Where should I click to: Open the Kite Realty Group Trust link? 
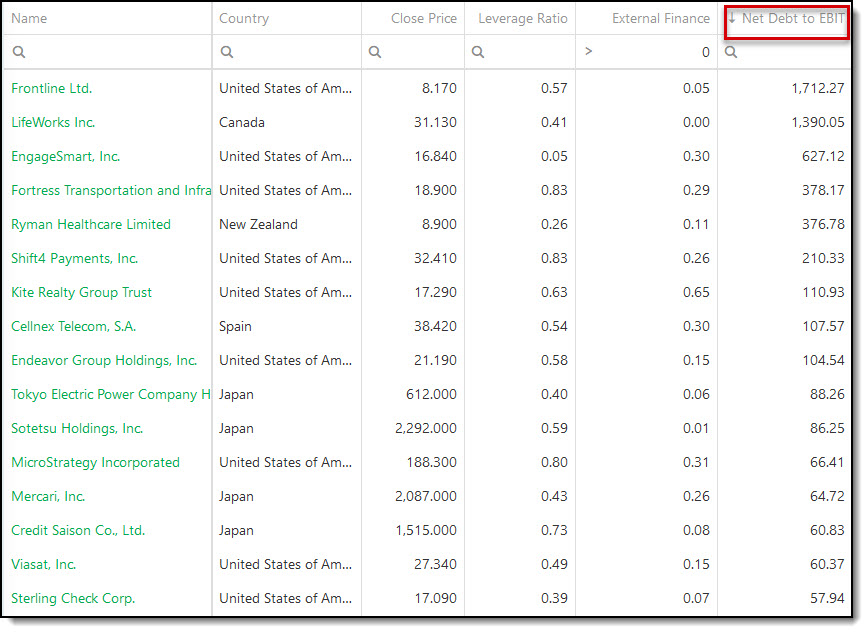(x=81, y=292)
